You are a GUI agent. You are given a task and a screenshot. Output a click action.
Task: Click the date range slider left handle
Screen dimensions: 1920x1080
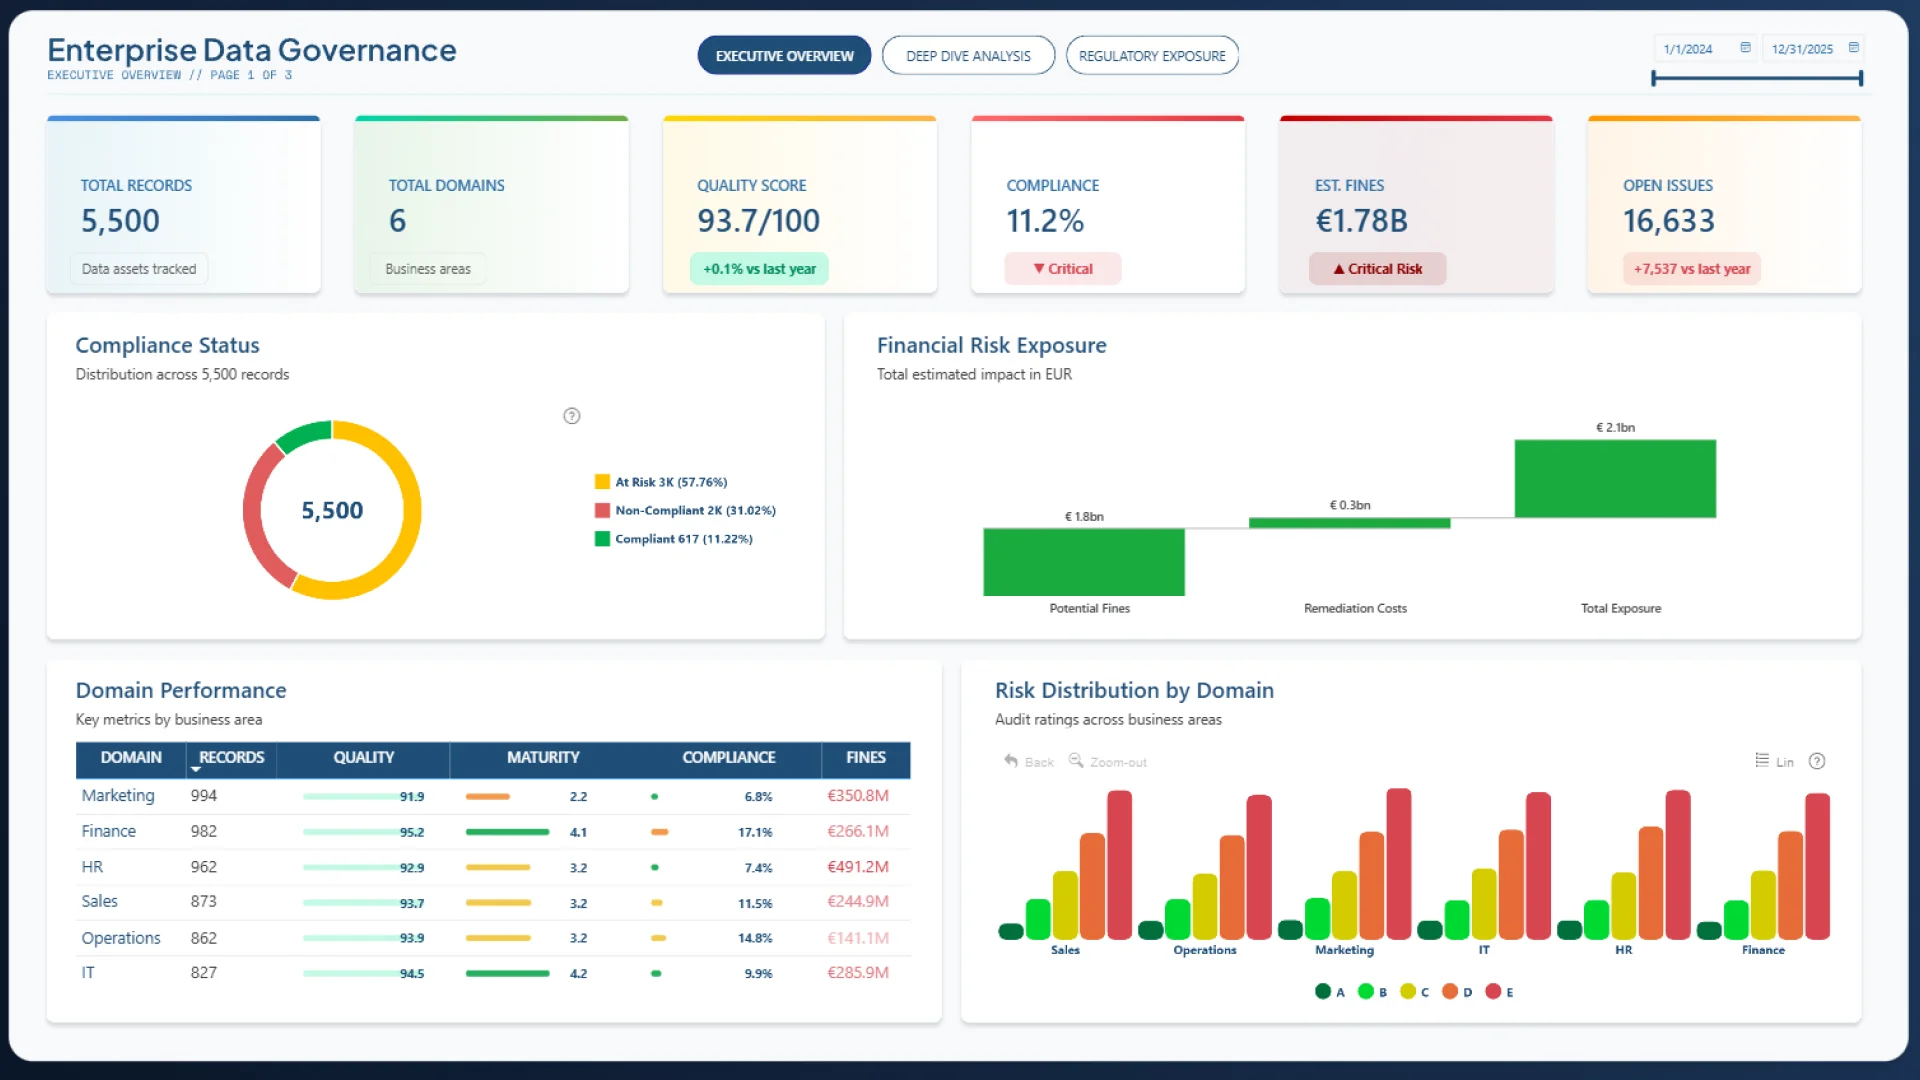click(x=1654, y=78)
